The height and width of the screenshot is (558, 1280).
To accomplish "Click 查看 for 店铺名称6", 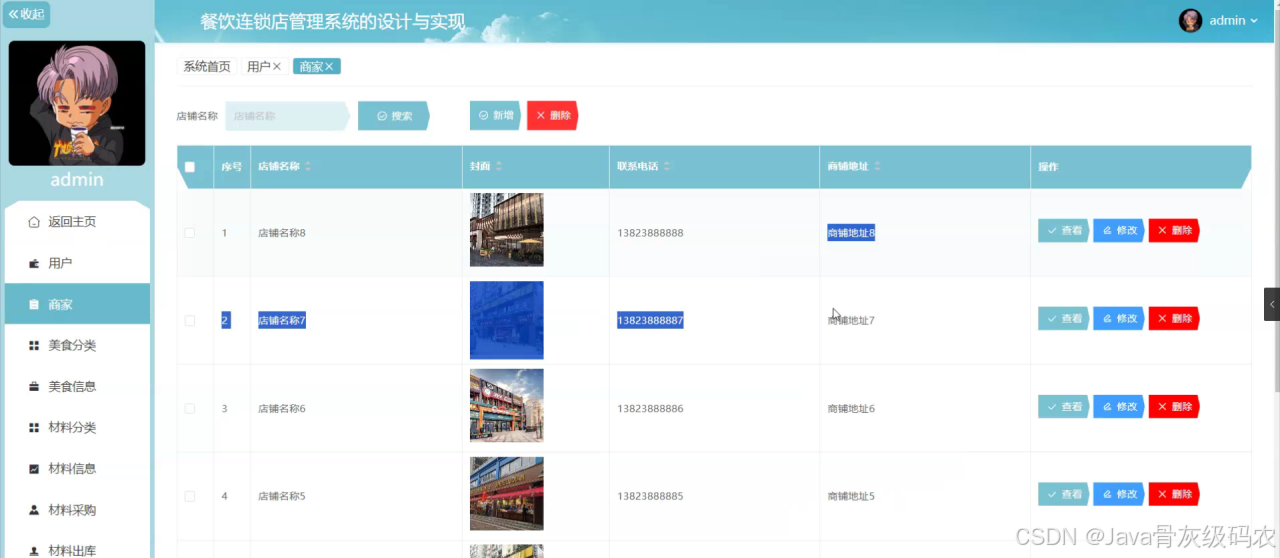I will pos(1064,407).
